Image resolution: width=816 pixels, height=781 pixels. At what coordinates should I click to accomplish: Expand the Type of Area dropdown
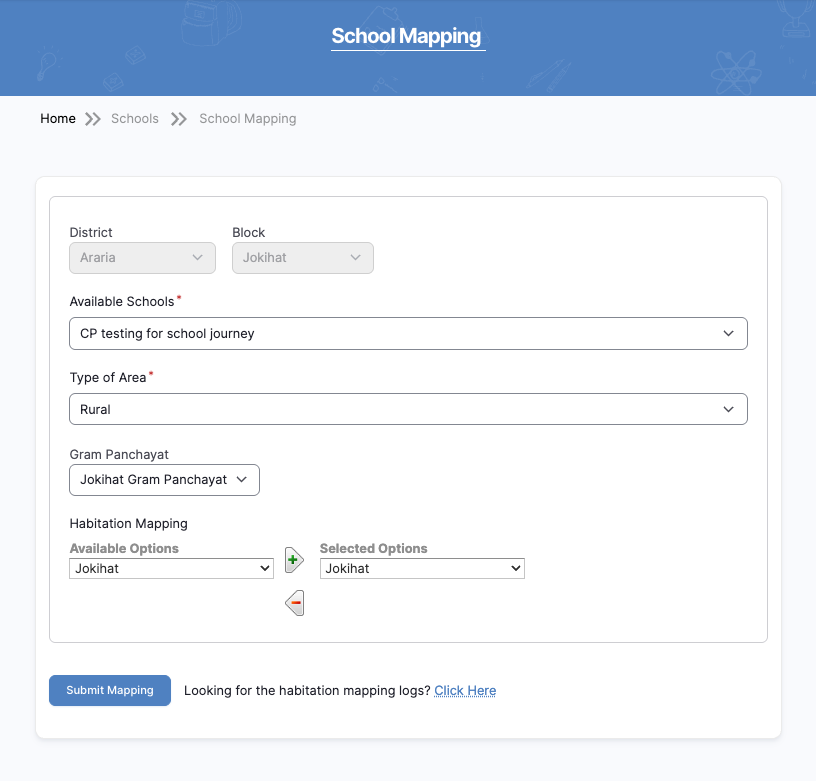tap(408, 409)
